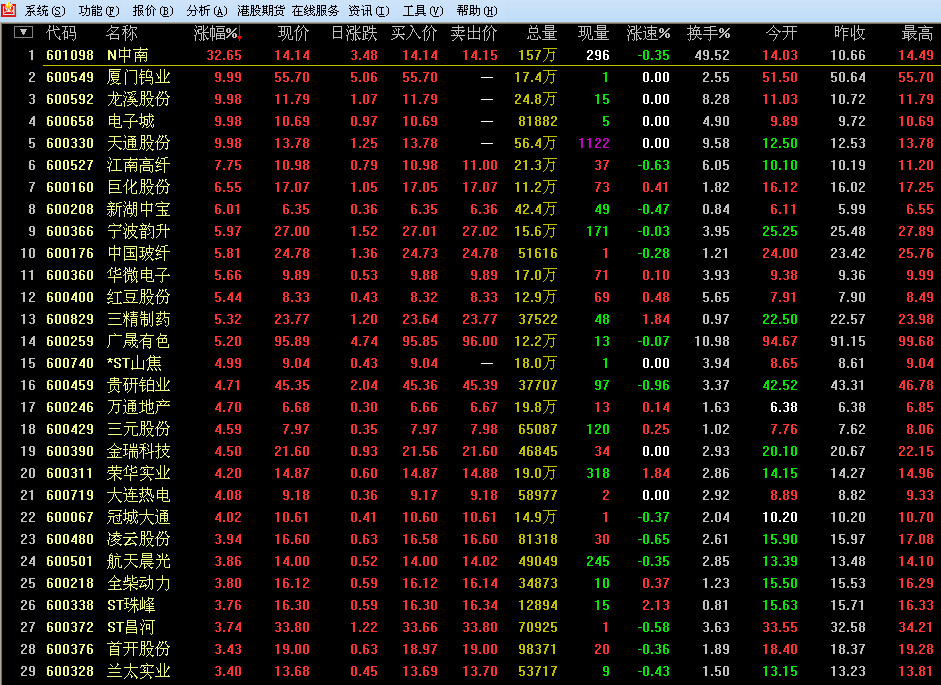Sort by the 最高 column header
Viewport: 941px width, 685px height.
[x=918, y=33]
